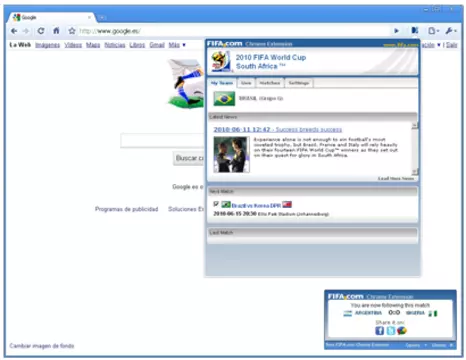Go to the browser home page

coord(56,31)
